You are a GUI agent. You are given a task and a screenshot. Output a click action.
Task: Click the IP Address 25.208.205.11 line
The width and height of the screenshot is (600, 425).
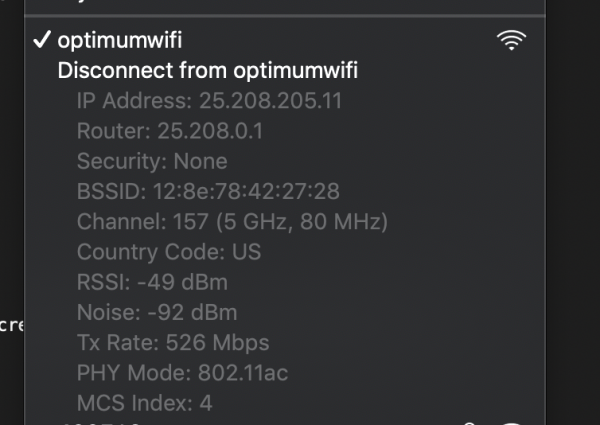(209, 101)
